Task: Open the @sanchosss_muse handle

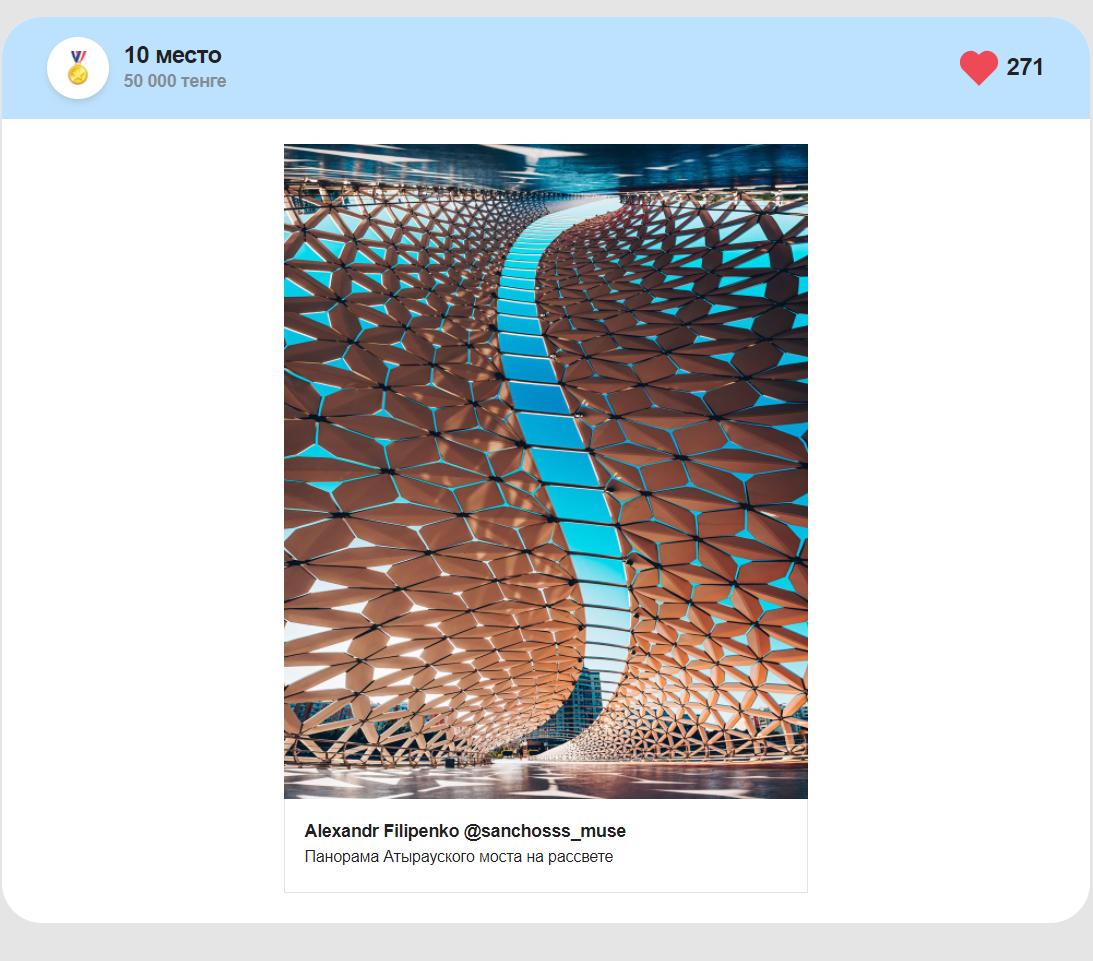Action: point(544,831)
